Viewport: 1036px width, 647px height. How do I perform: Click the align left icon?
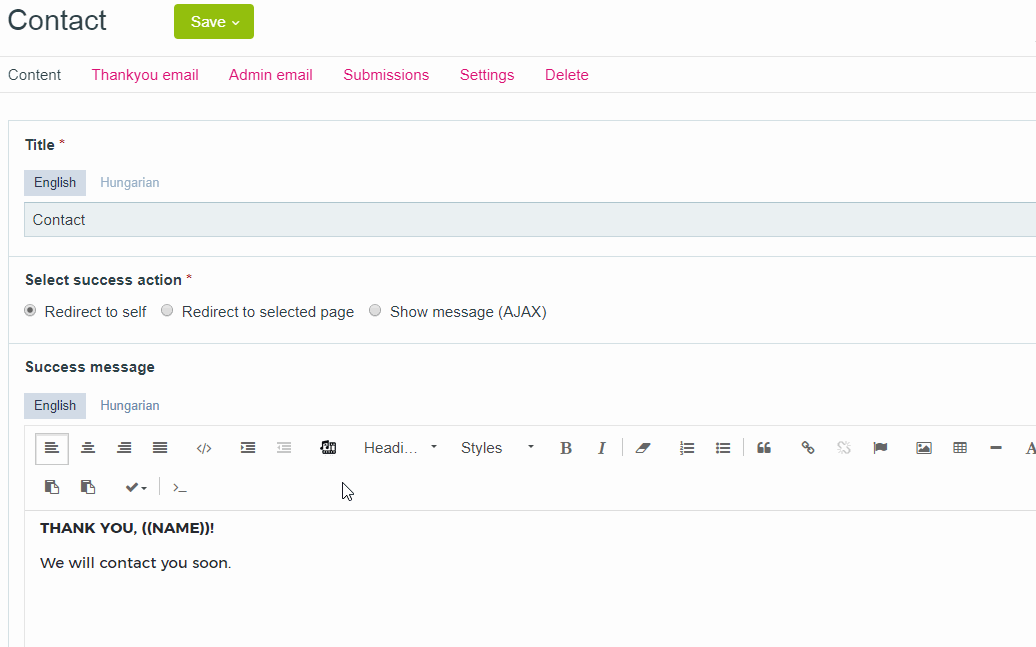coord(52,448)
